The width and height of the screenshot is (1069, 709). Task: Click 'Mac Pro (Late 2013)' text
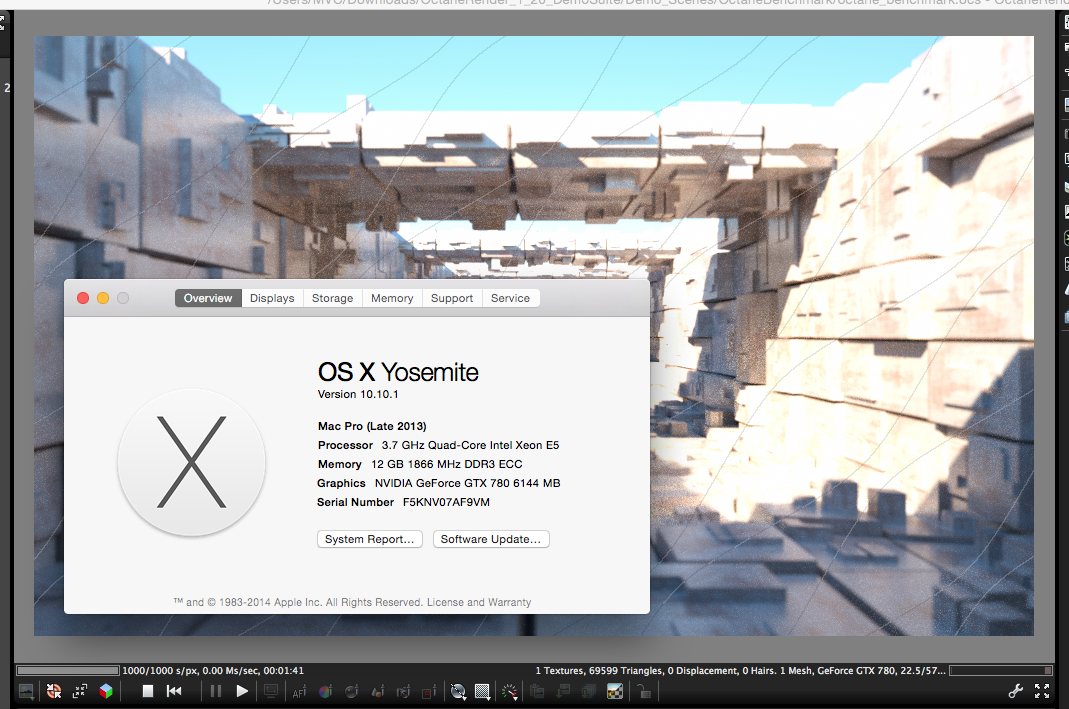pyautogui.click(x=372, y=426)
